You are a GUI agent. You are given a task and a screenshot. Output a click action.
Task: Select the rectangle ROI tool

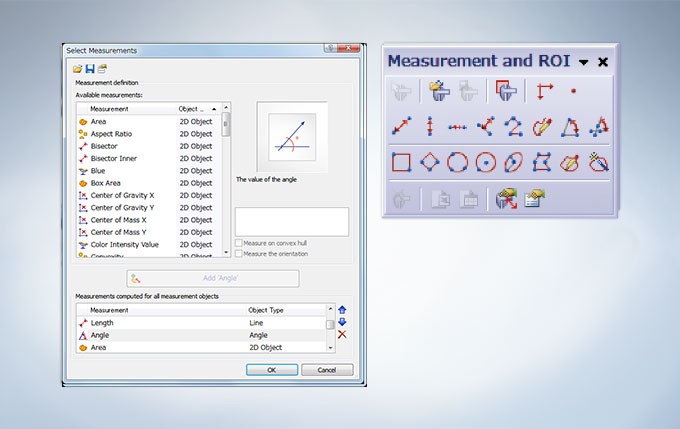click(x=401, y=161)
